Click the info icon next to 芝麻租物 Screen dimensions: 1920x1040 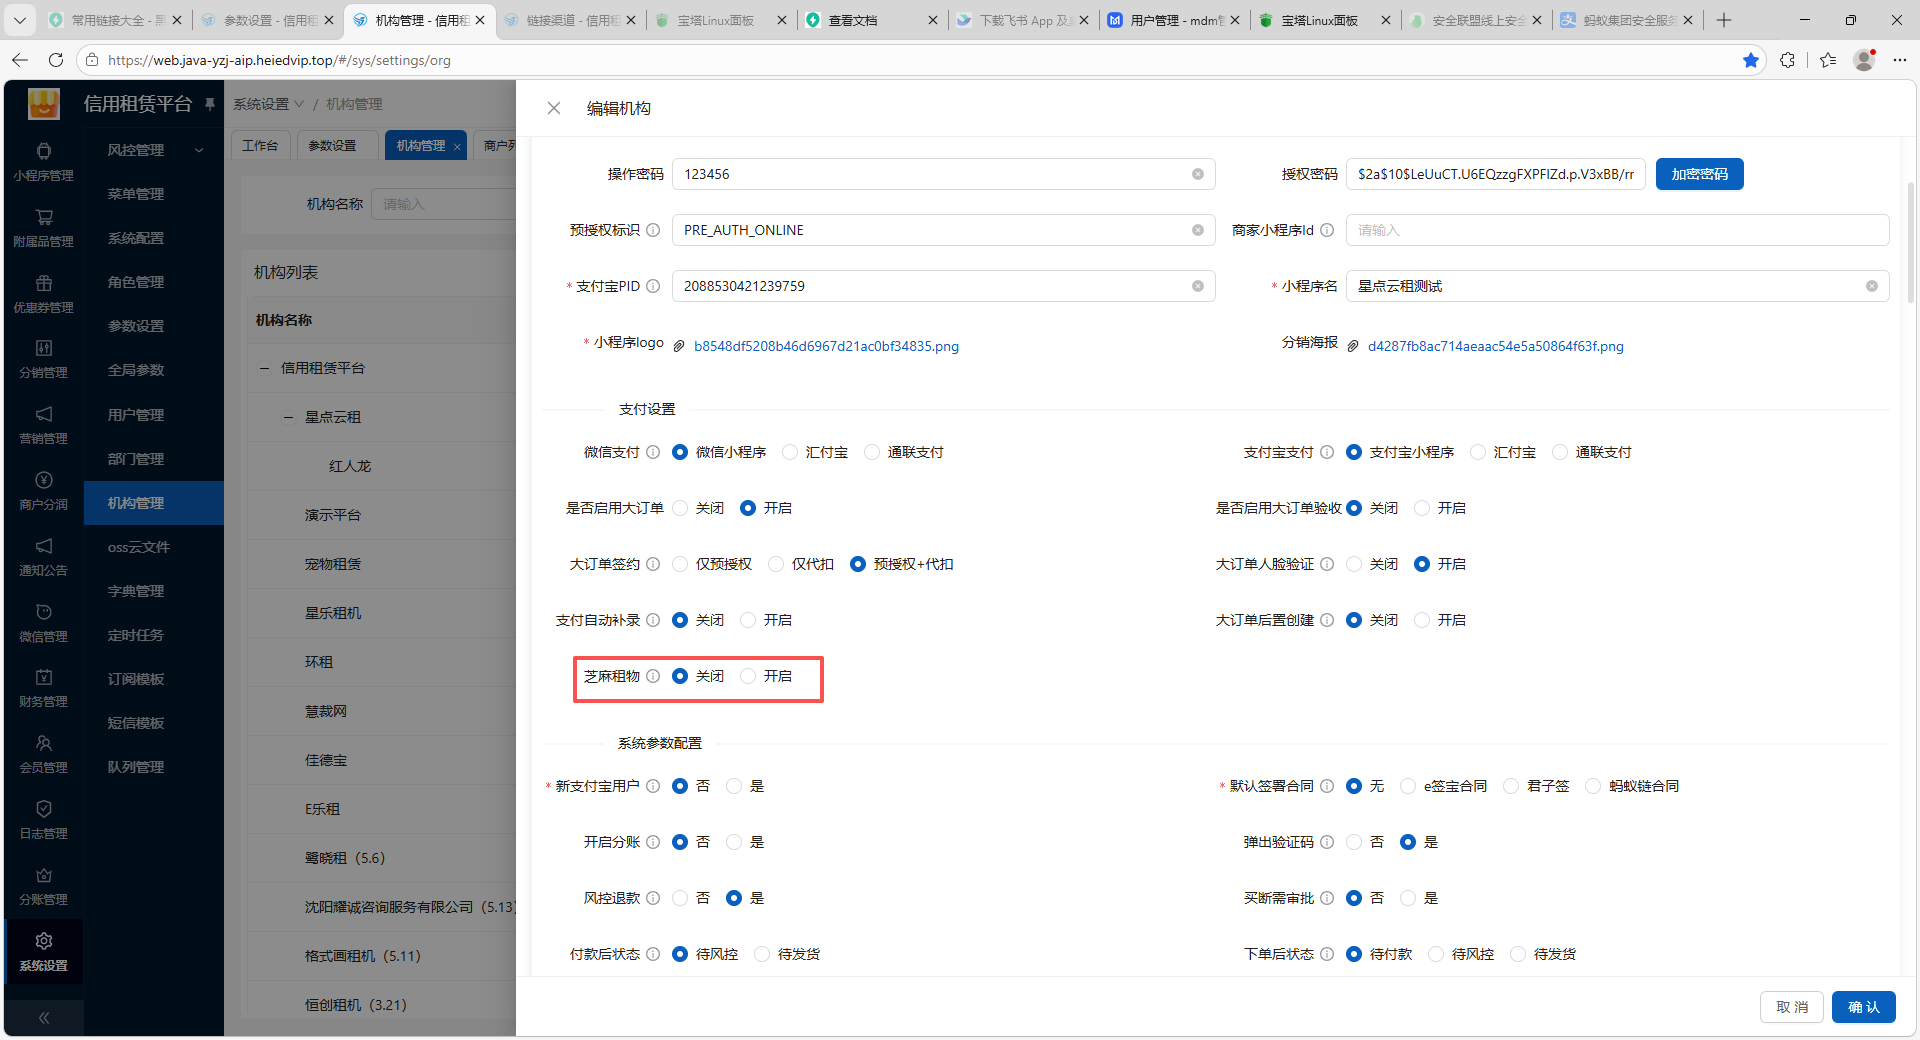click(653, 677)
